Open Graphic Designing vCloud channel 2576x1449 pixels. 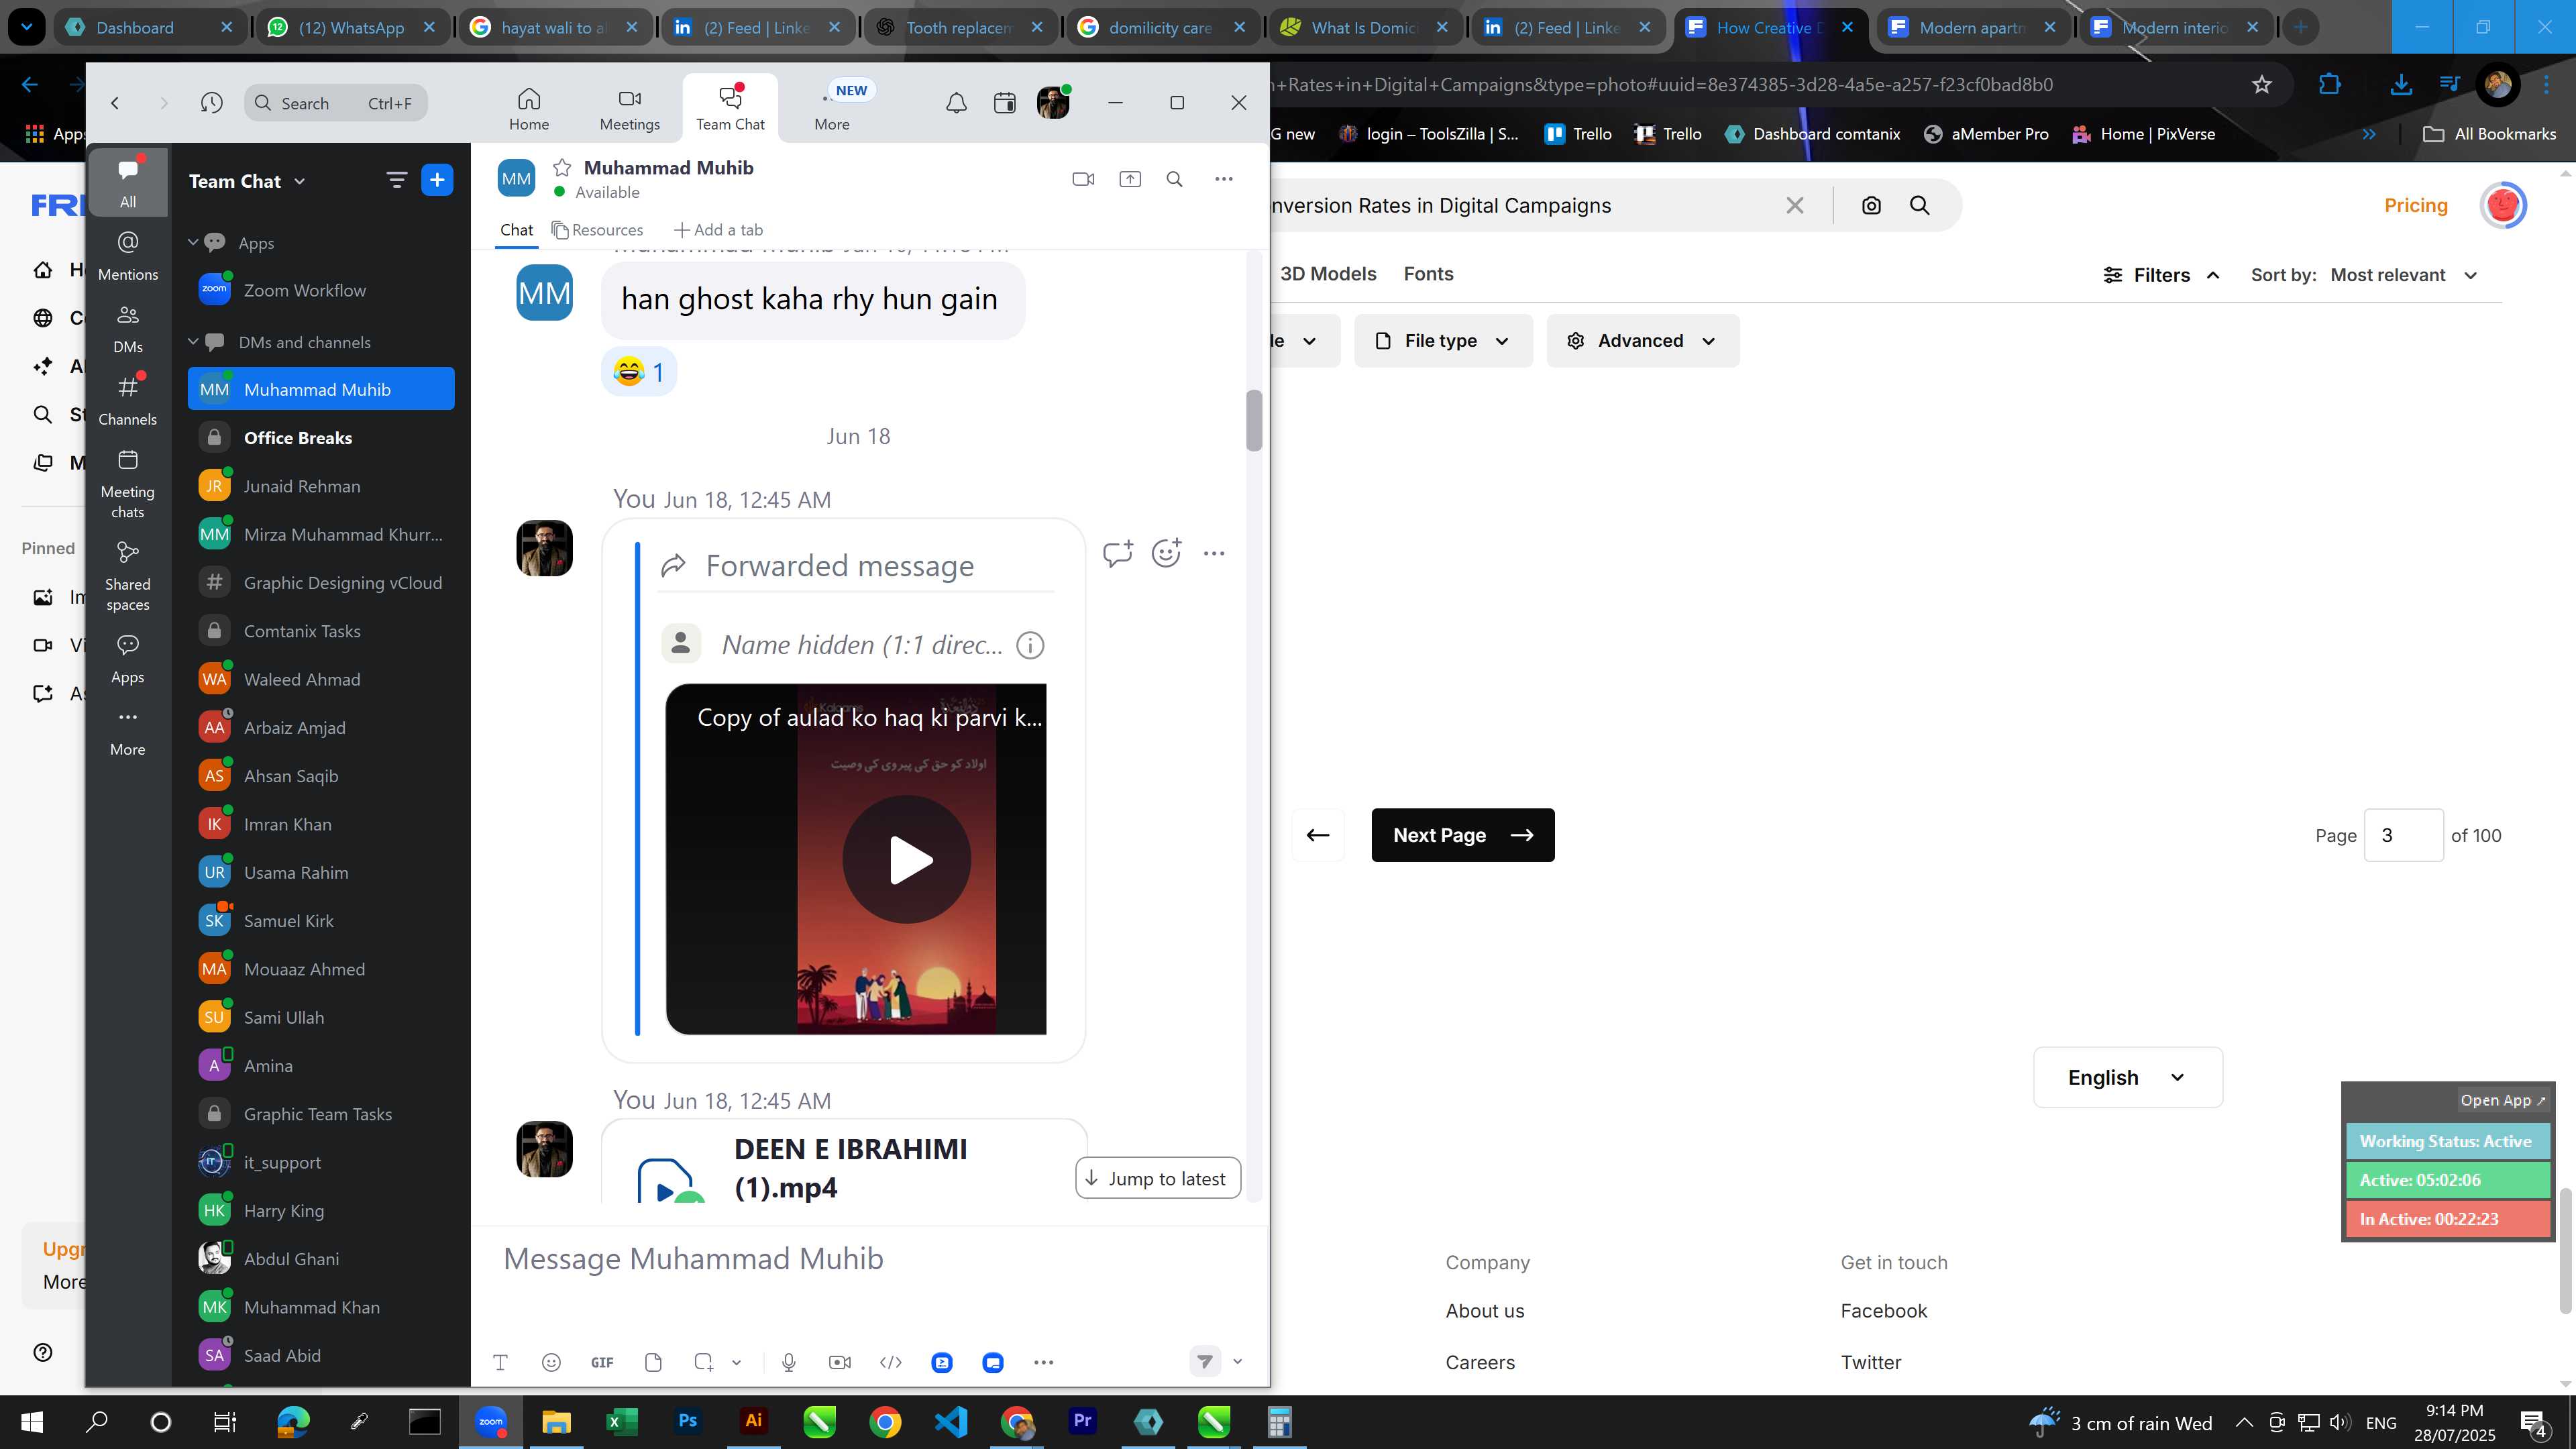click(x=321, y=582)
